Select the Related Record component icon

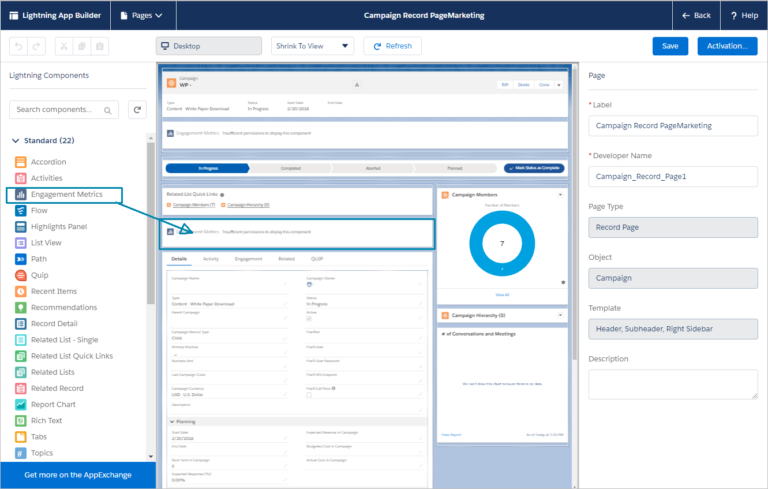21,389
